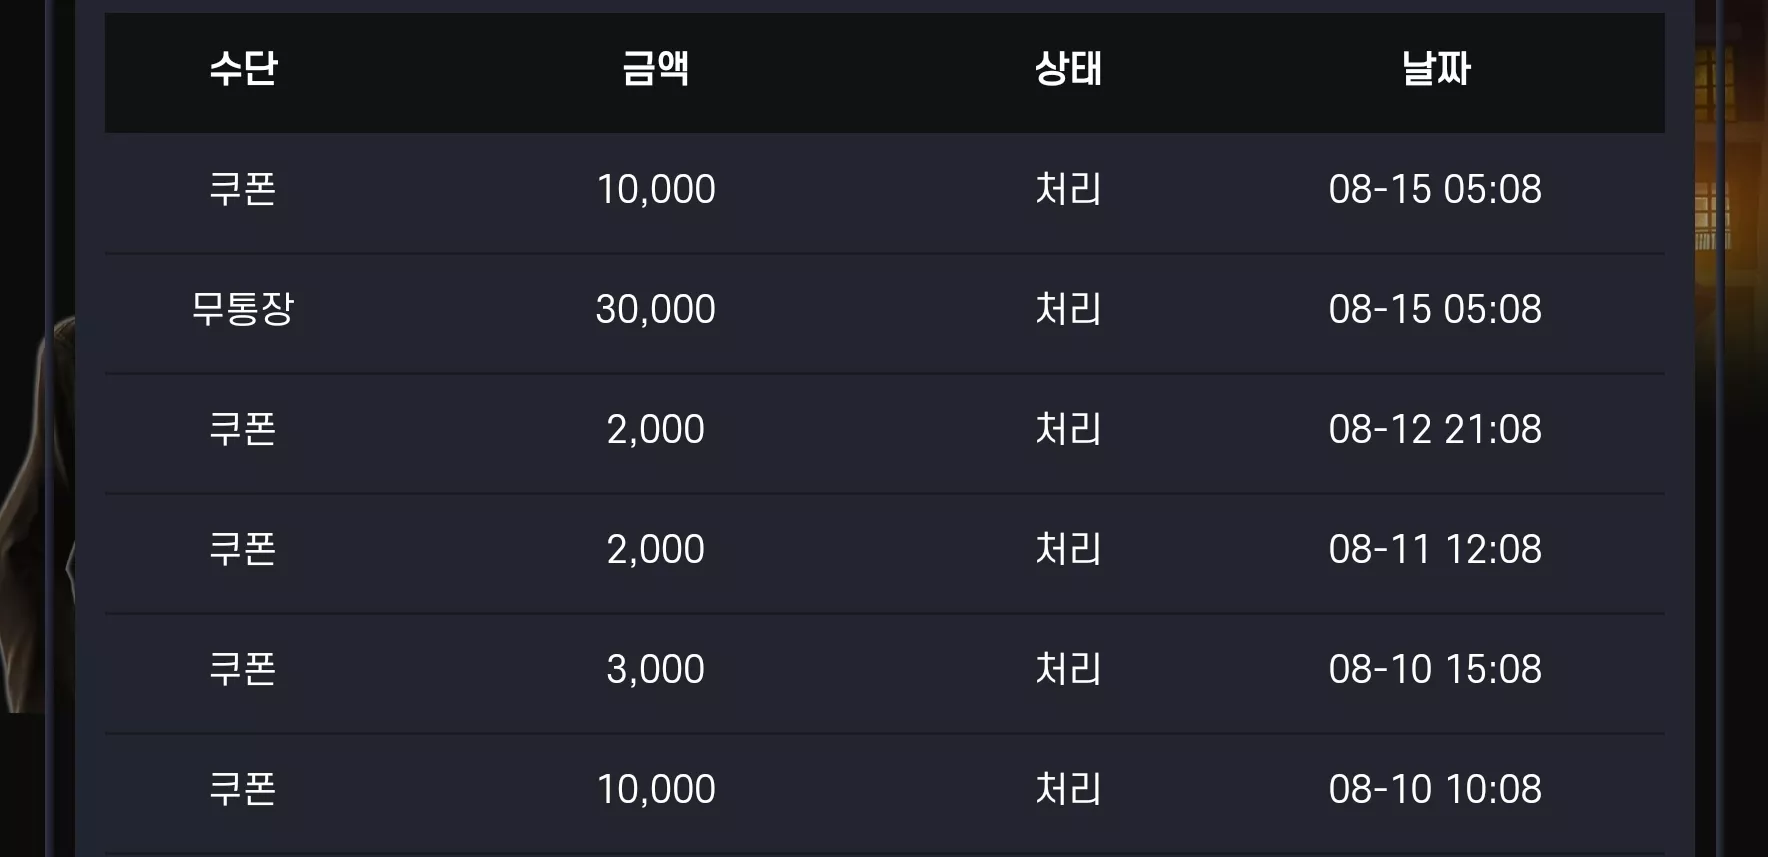
Task: Click the 30,000 amount cell
Action: (x=655, y=310)
